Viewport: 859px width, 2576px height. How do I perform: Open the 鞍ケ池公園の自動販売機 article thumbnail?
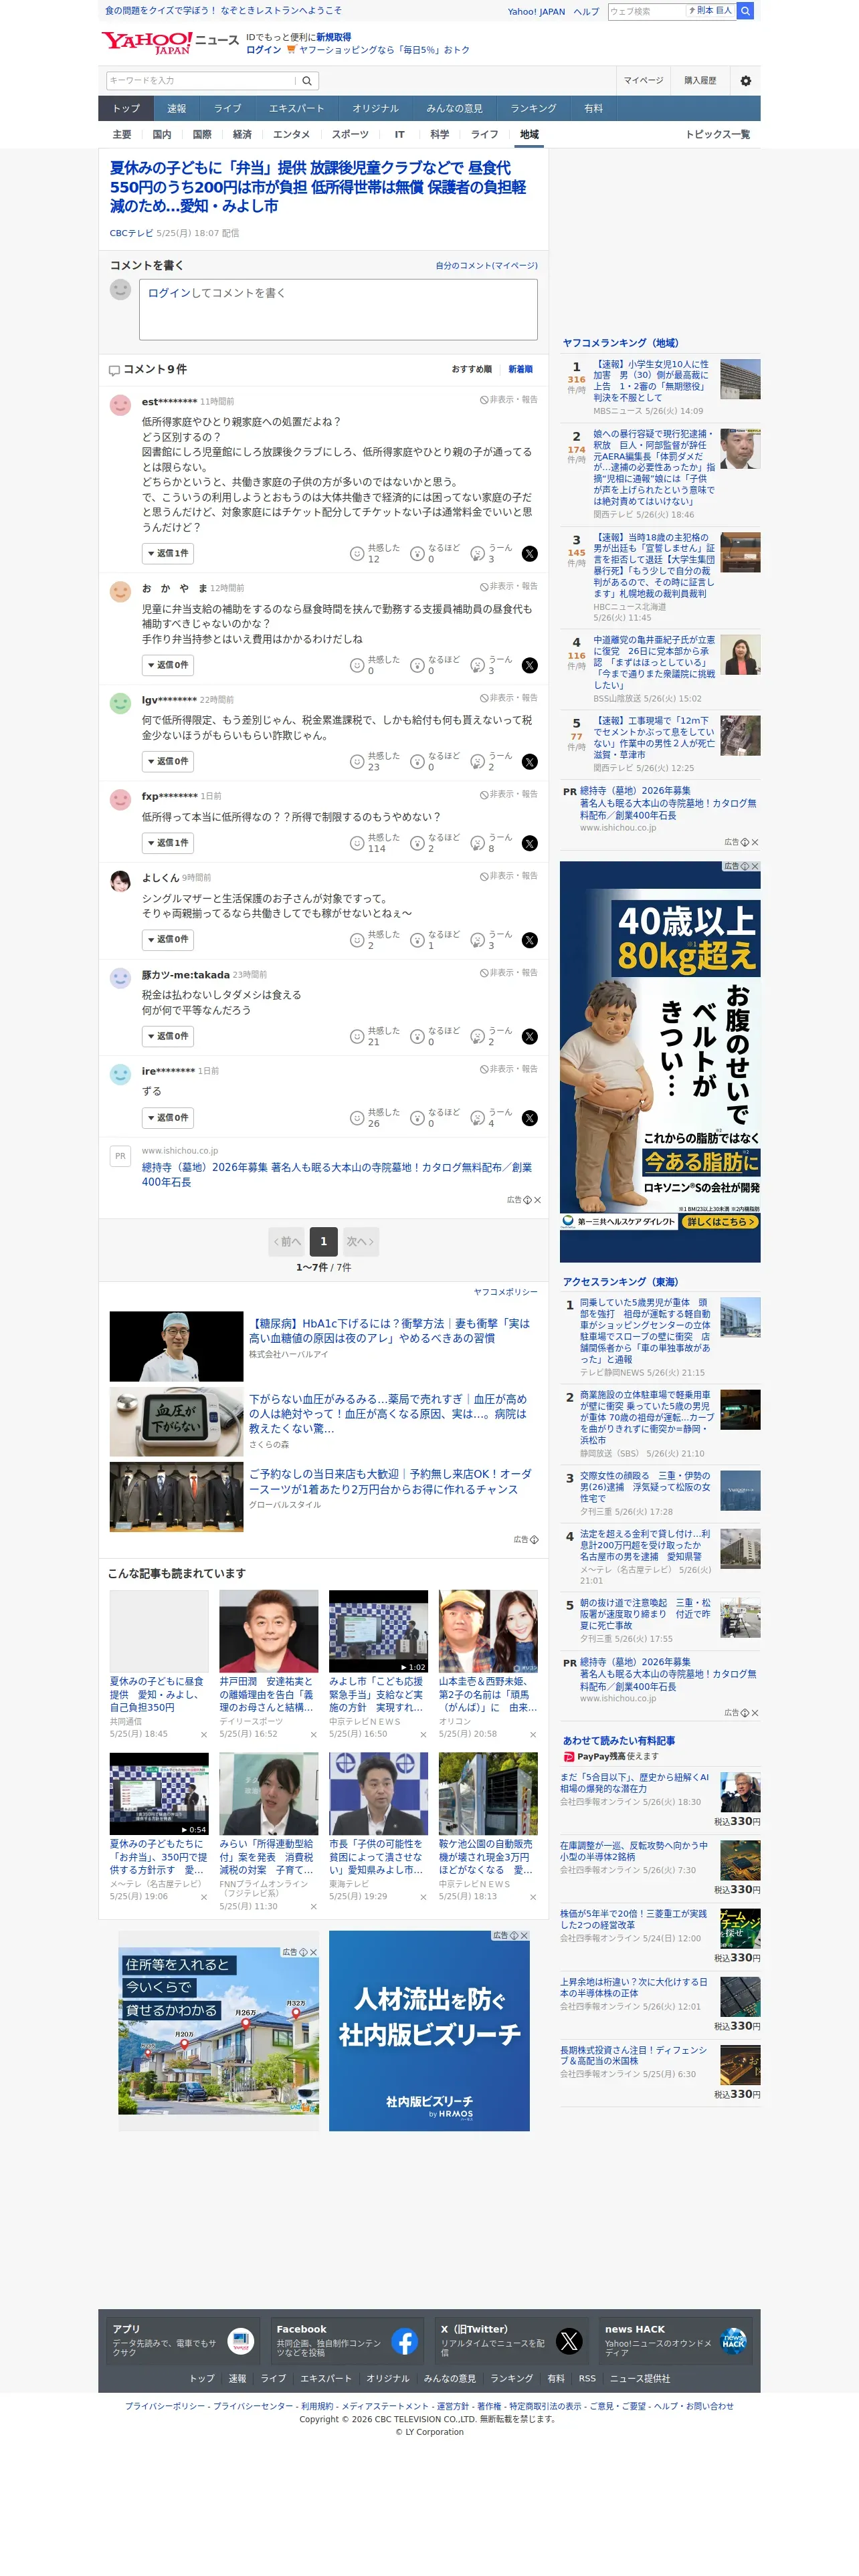click(488, 1794)
